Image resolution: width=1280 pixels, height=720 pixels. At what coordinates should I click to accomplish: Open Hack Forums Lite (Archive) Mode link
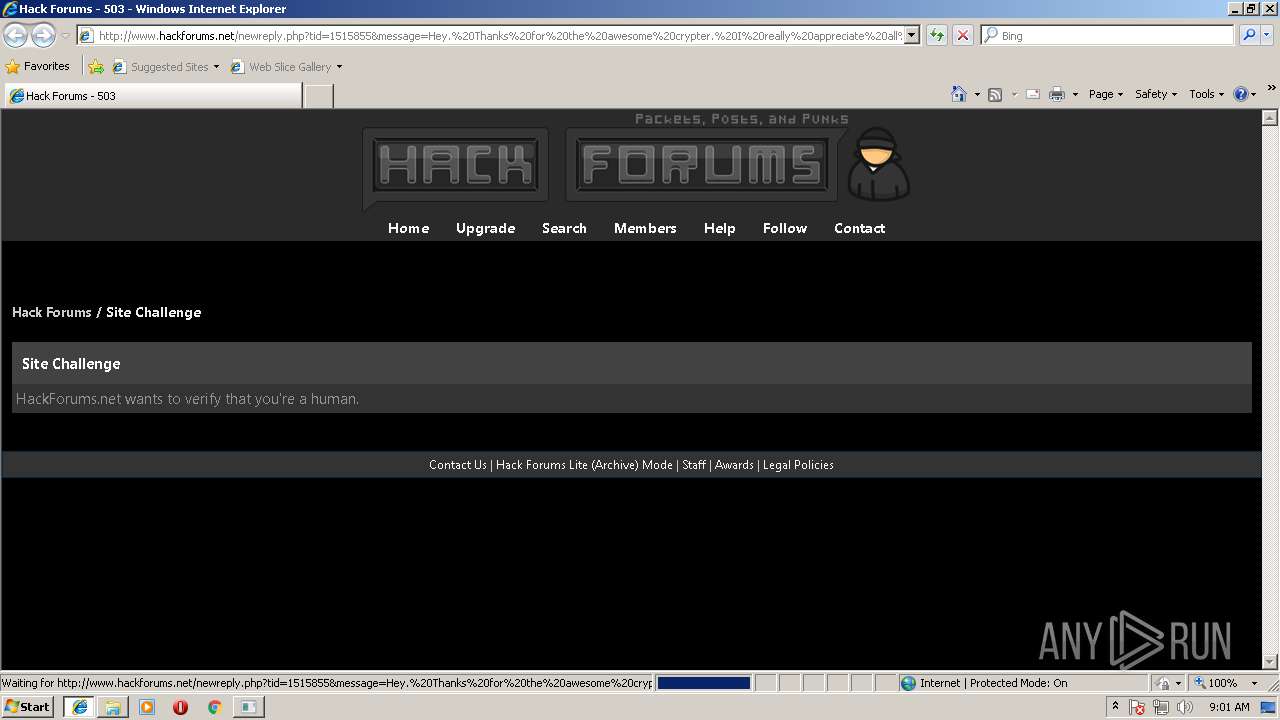pos(584,465)
